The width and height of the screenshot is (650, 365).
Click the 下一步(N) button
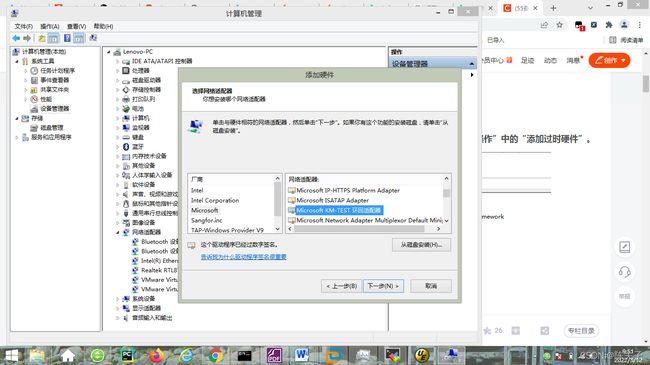(x=383, y=286)
